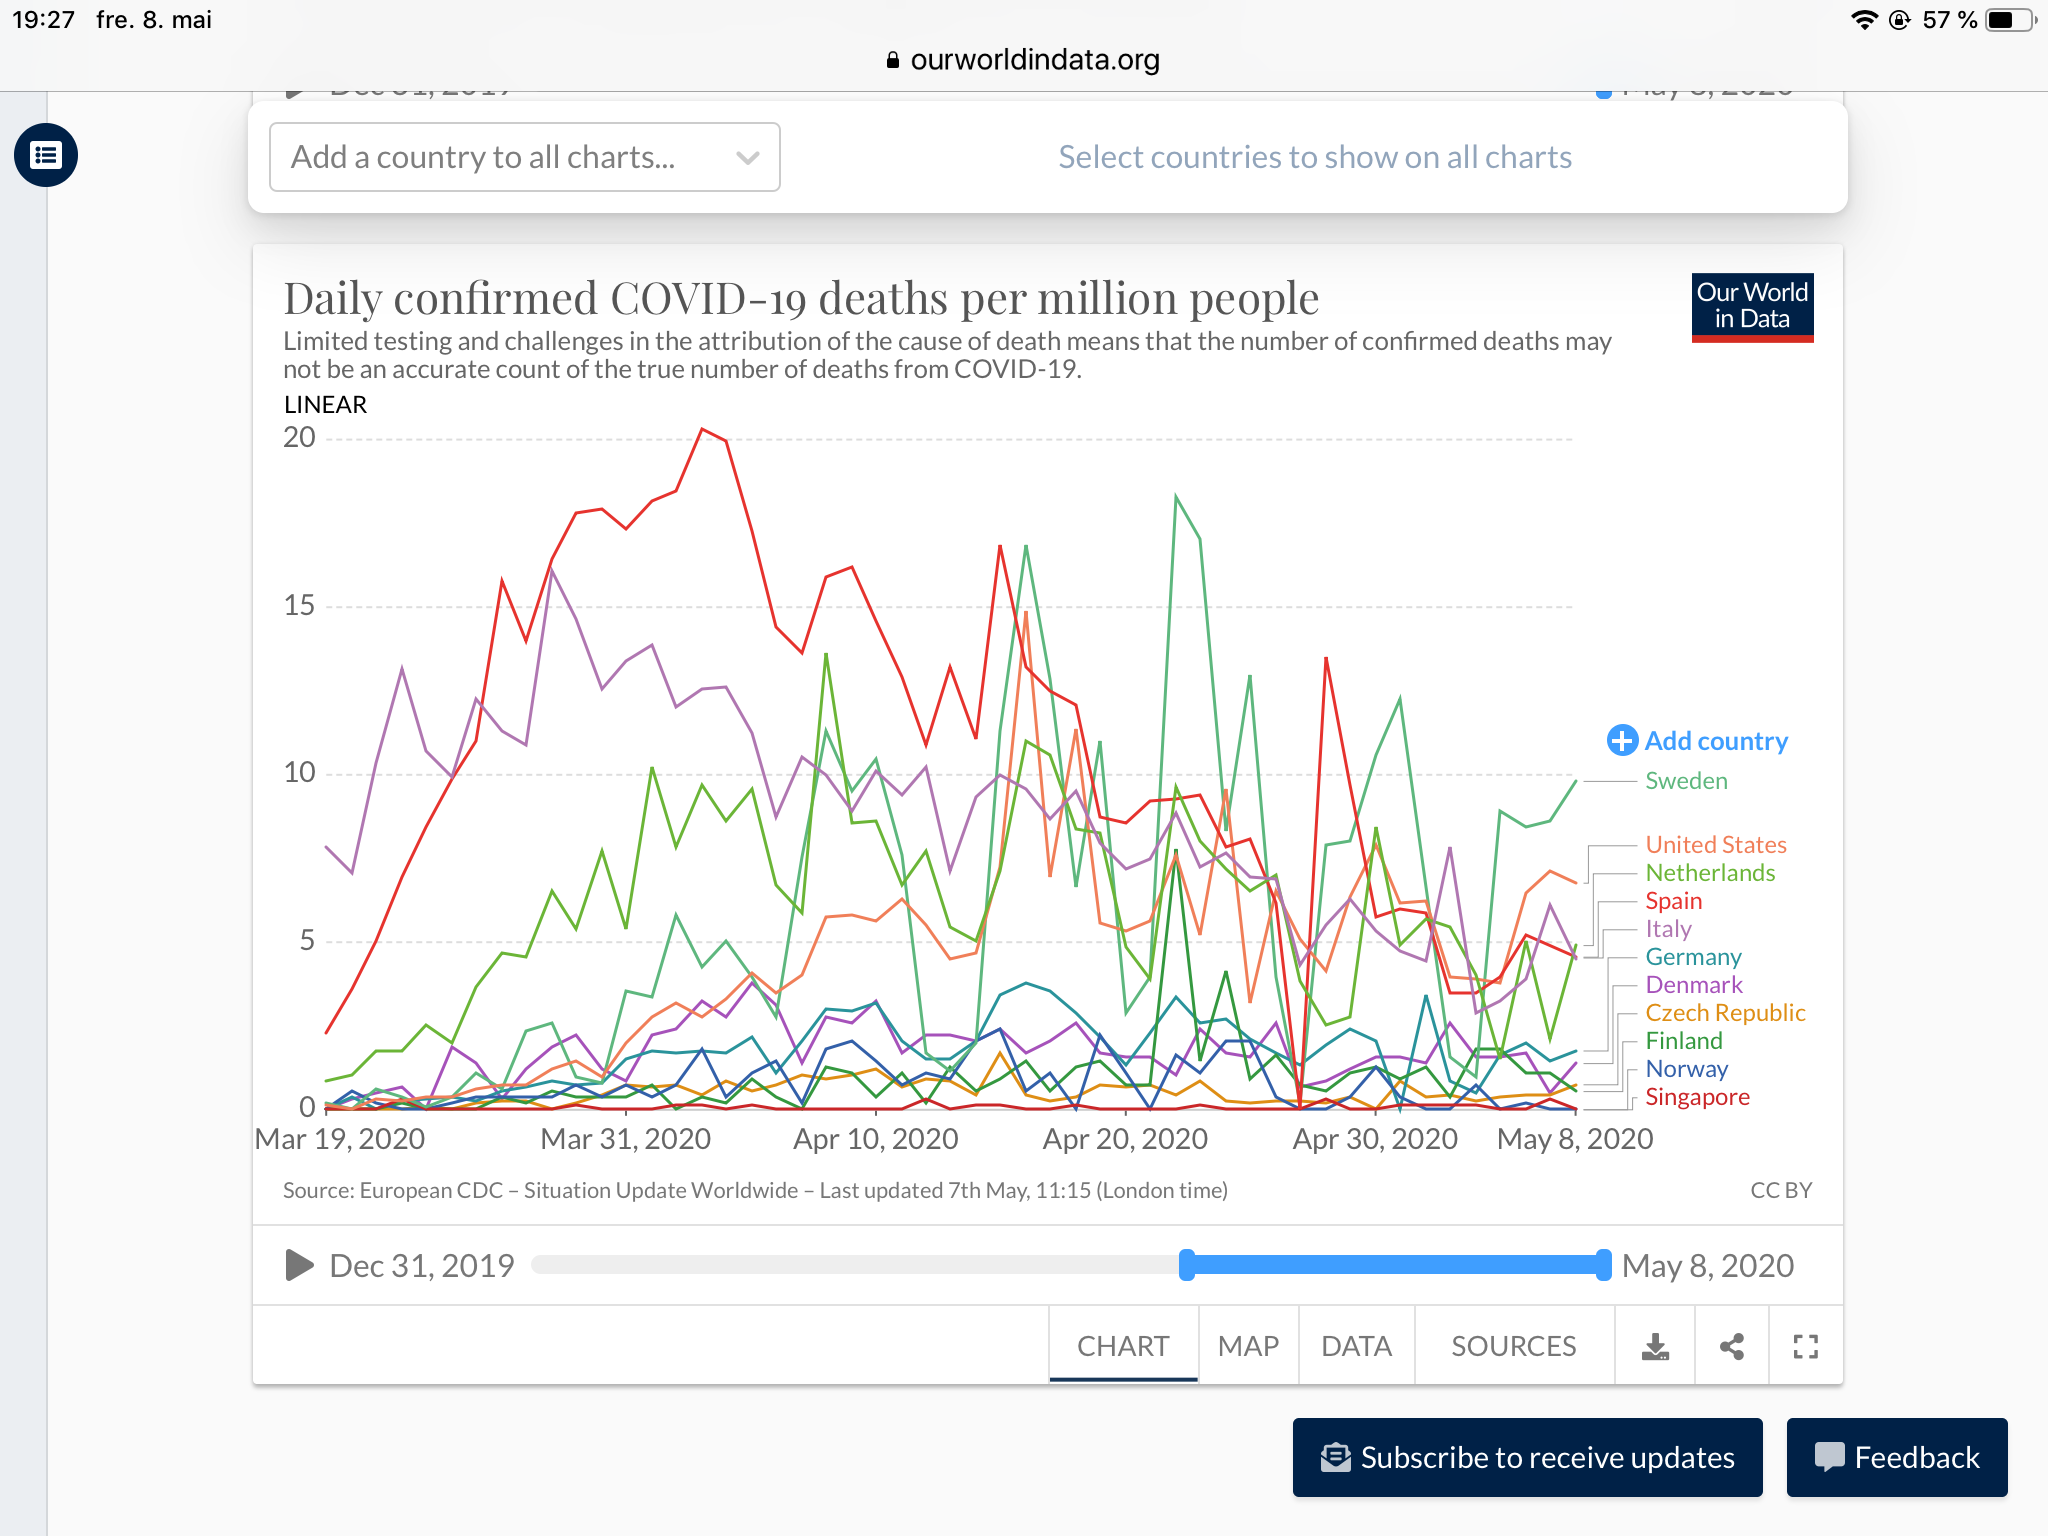This screenshot has height=1536, width=2048.
Task: Click the timeline end handle at May 8
Action: pyautogui.click(x=1603, y=1265)
